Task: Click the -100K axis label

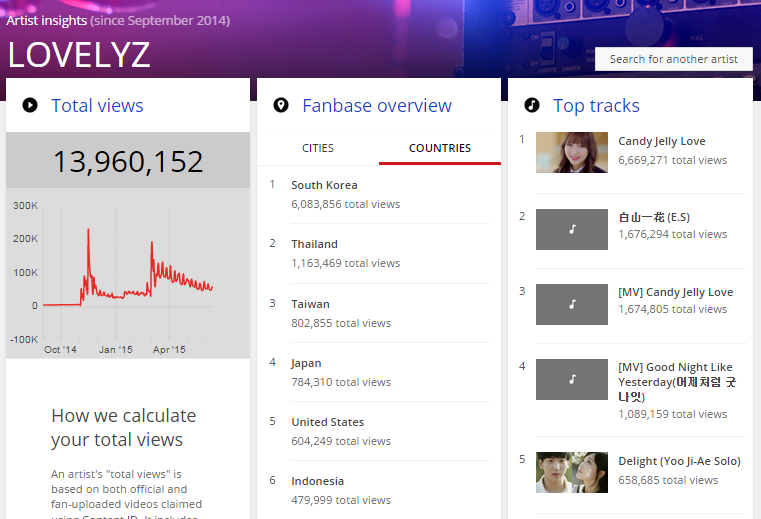Action: [24, 339]
